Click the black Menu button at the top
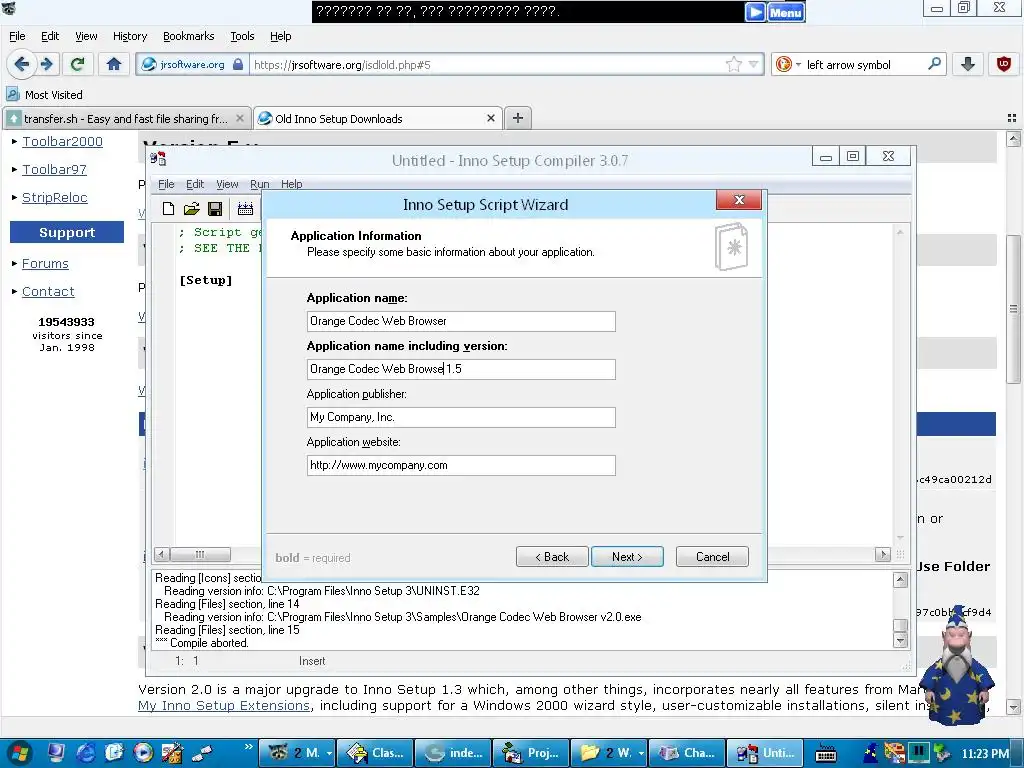This screenshot has width=1024, height=768. click(786, 12)
